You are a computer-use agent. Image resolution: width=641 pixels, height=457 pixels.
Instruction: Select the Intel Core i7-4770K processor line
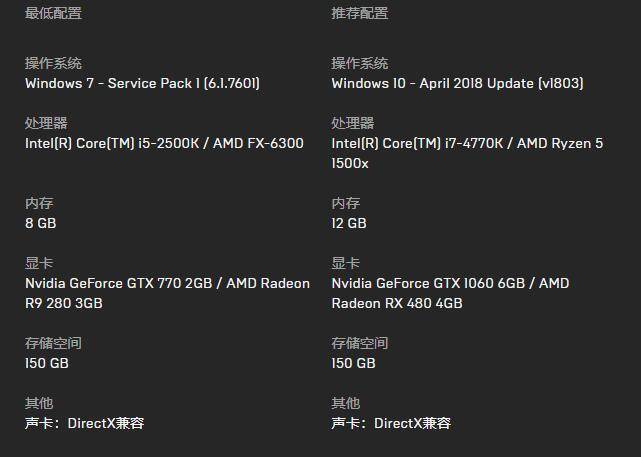pos(467,144)
